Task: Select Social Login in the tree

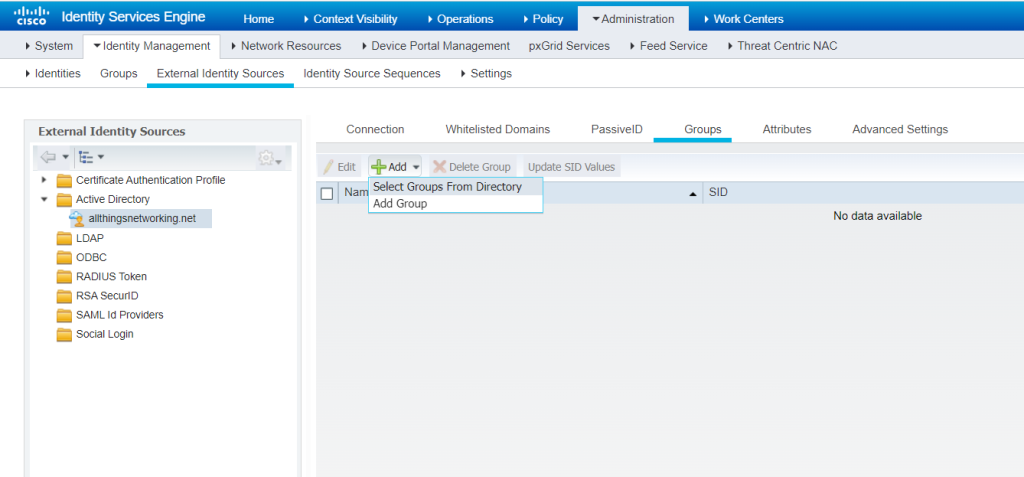Action: point(104,335)
